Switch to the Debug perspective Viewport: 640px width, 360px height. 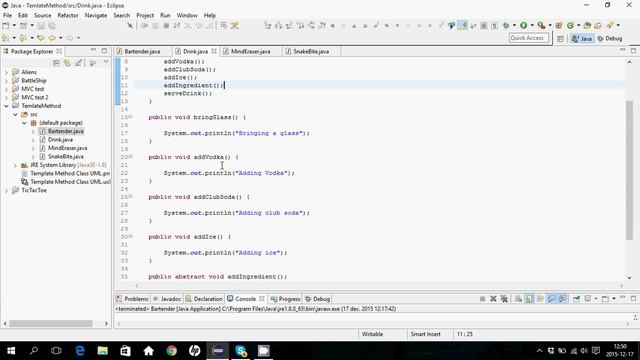click(610, 38)
